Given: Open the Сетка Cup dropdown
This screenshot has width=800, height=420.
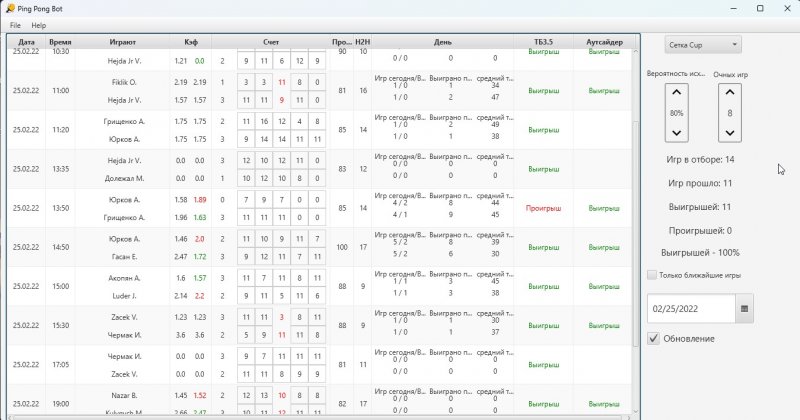Looking at the screenshot, I should point(705,44).
